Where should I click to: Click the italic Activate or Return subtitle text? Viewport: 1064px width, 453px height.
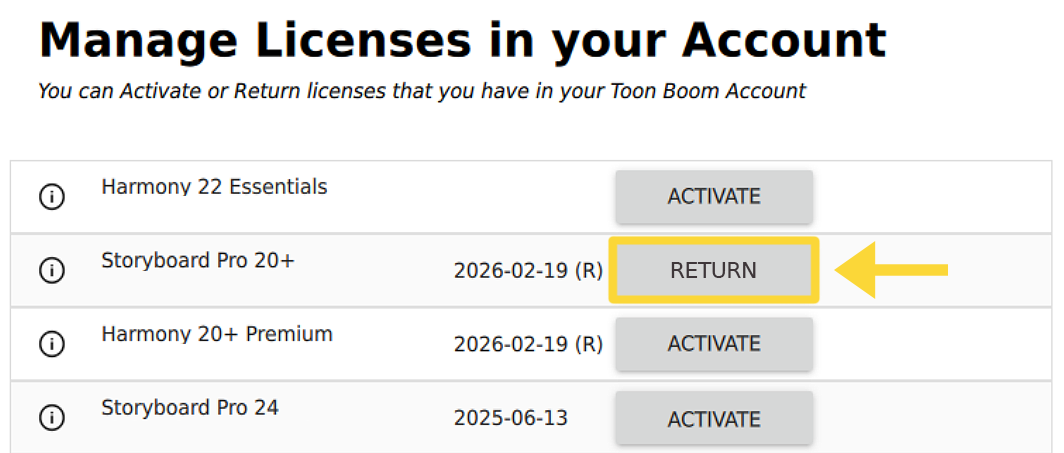[421, 91]
